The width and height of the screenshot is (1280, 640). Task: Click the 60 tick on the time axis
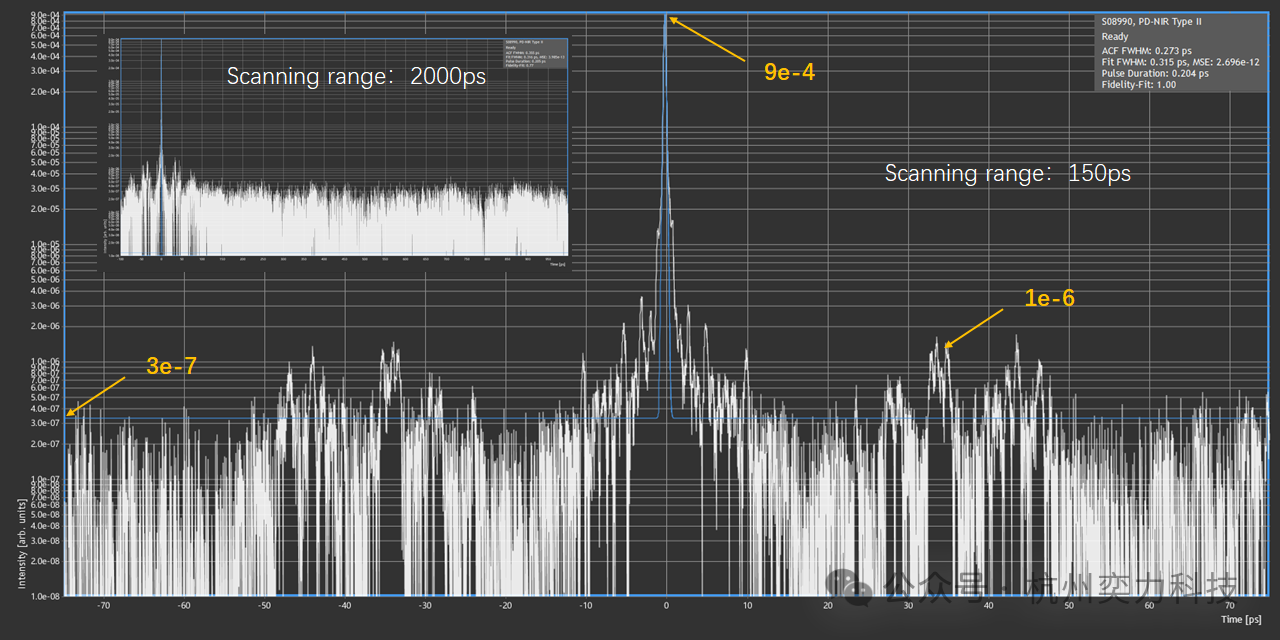[1149, 605]
